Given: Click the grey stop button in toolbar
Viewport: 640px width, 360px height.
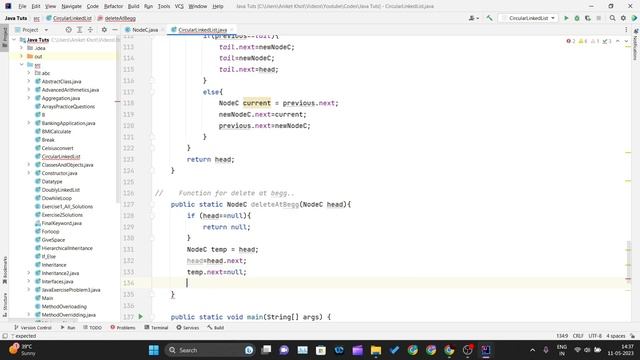Looking at the screenshot, I should [x=598, y=18].
